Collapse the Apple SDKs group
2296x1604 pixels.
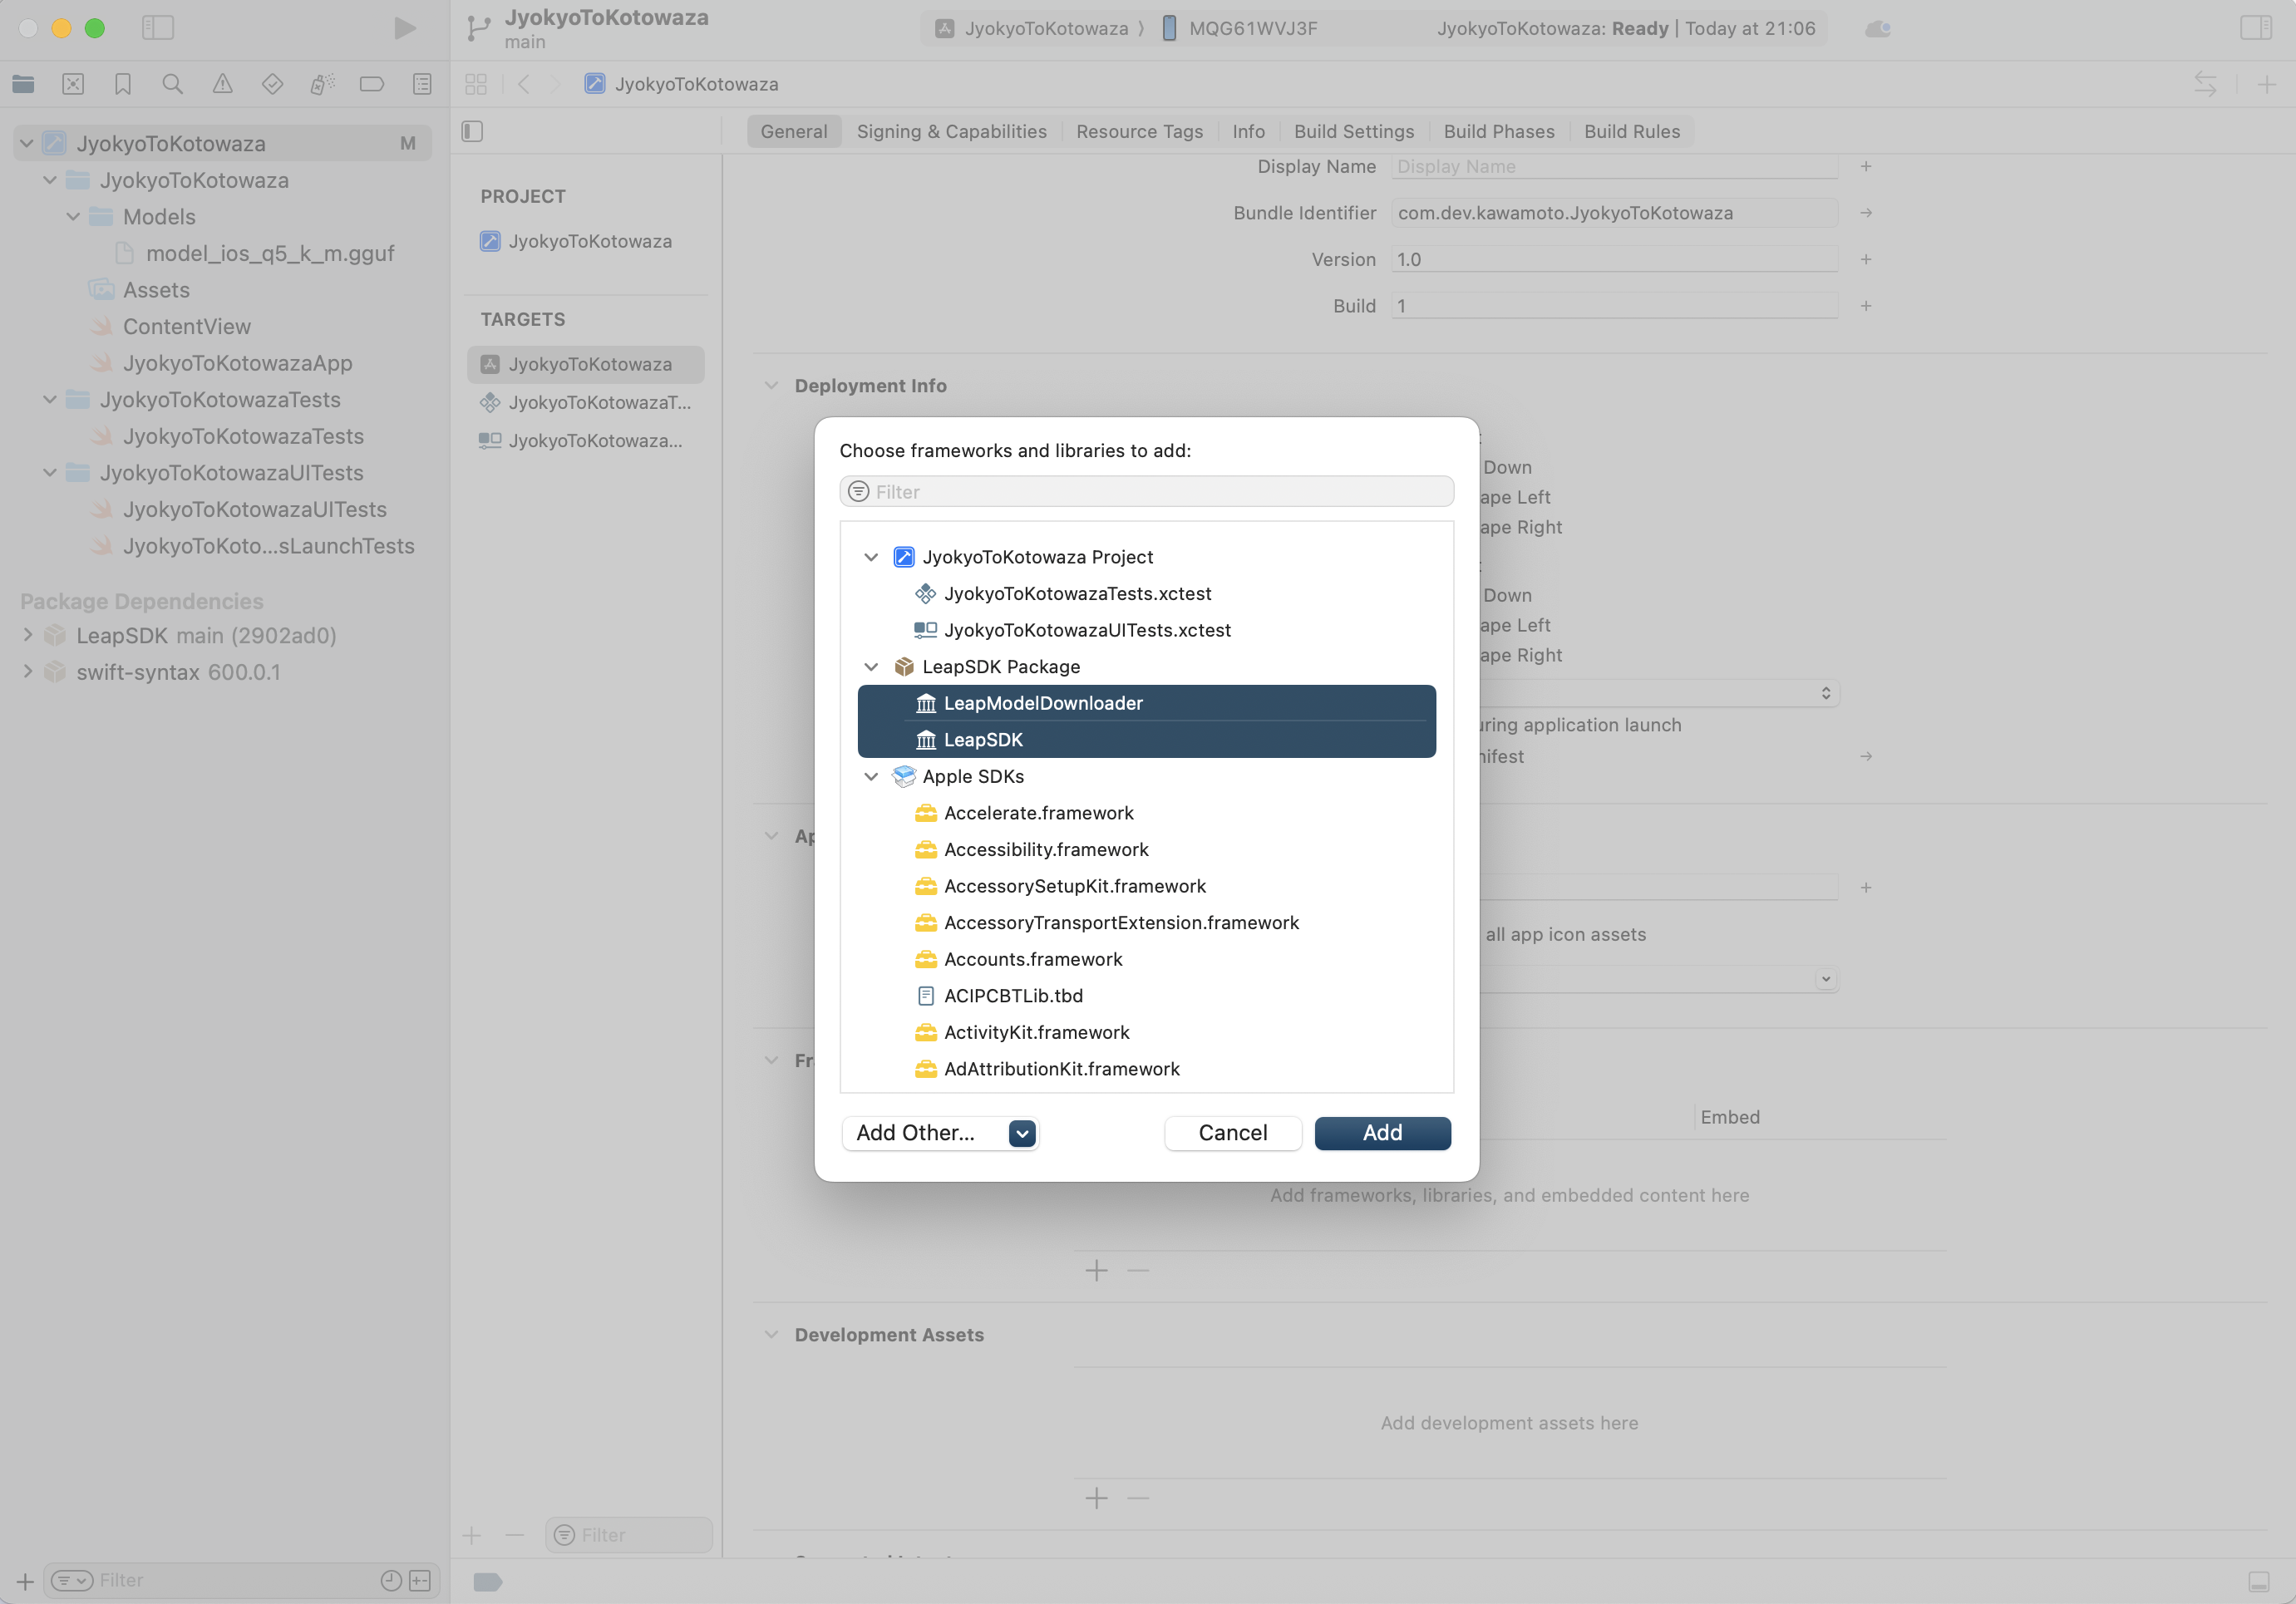[x=871, y=777]
